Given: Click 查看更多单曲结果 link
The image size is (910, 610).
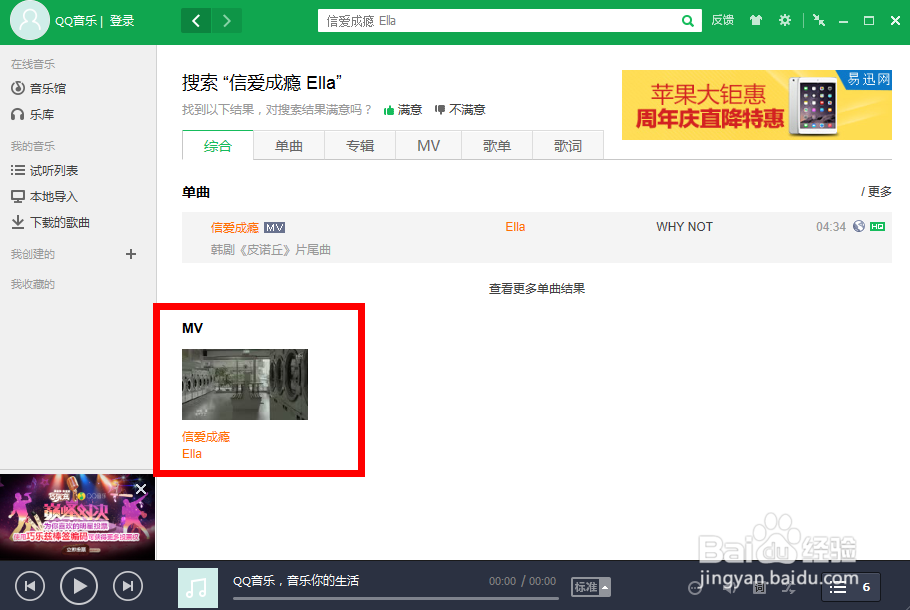Looking at the screenshot, I should pyautogui.click(x=537, y=288).
